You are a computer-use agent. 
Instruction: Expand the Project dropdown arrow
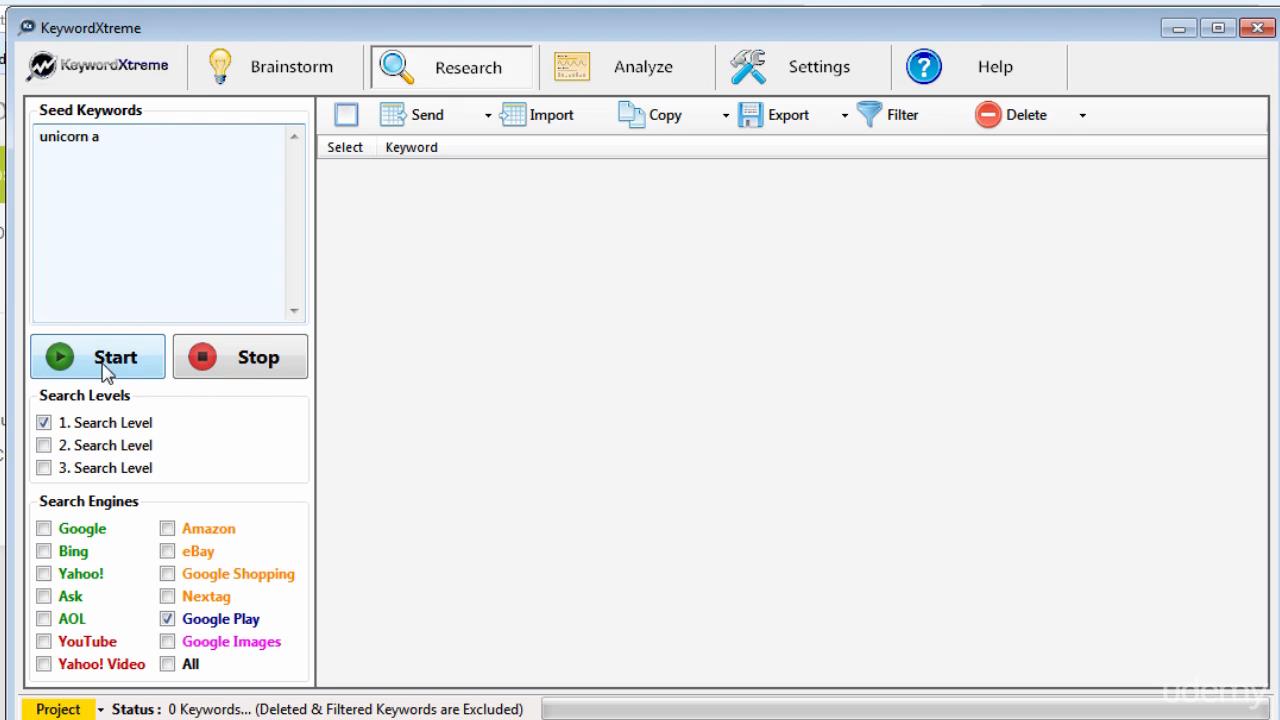pyautogui.click(x=100, y=710)
